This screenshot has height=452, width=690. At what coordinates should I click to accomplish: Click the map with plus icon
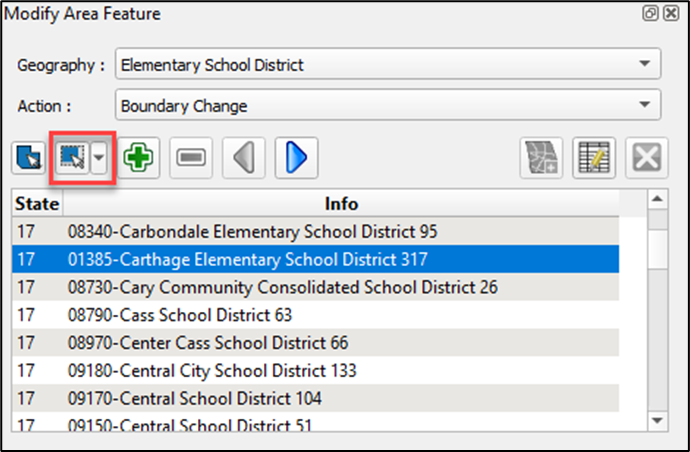541,158
